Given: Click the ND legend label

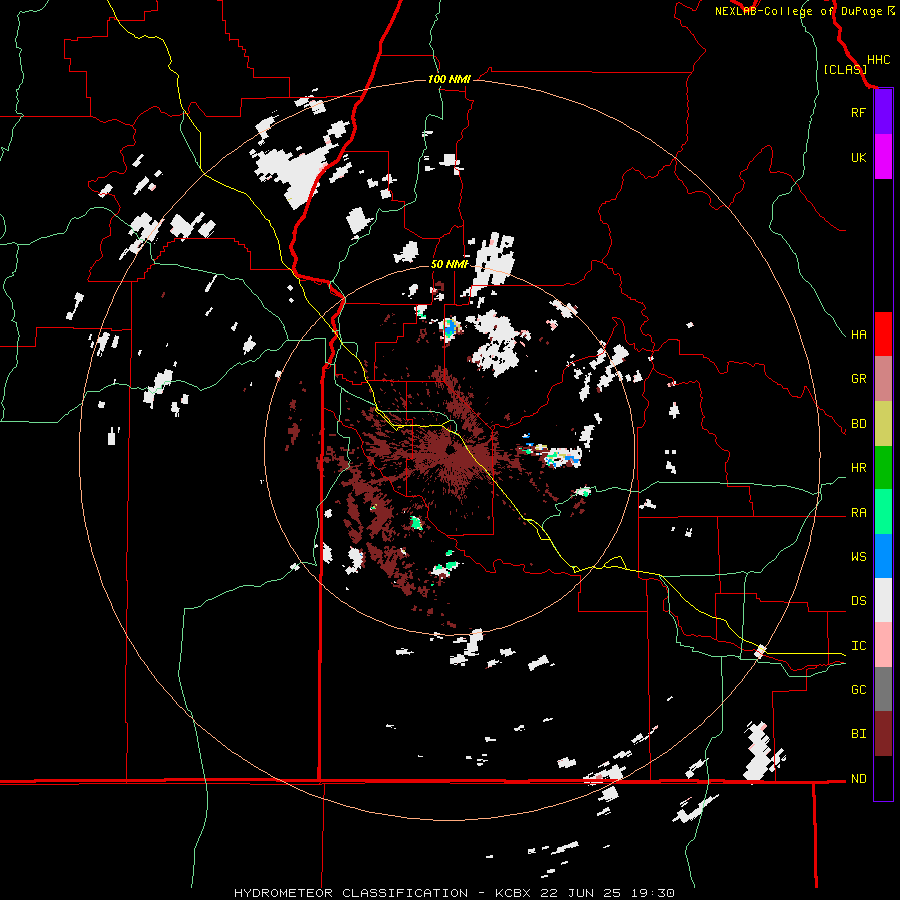Looking at the screenshot, I should [858, 779].
